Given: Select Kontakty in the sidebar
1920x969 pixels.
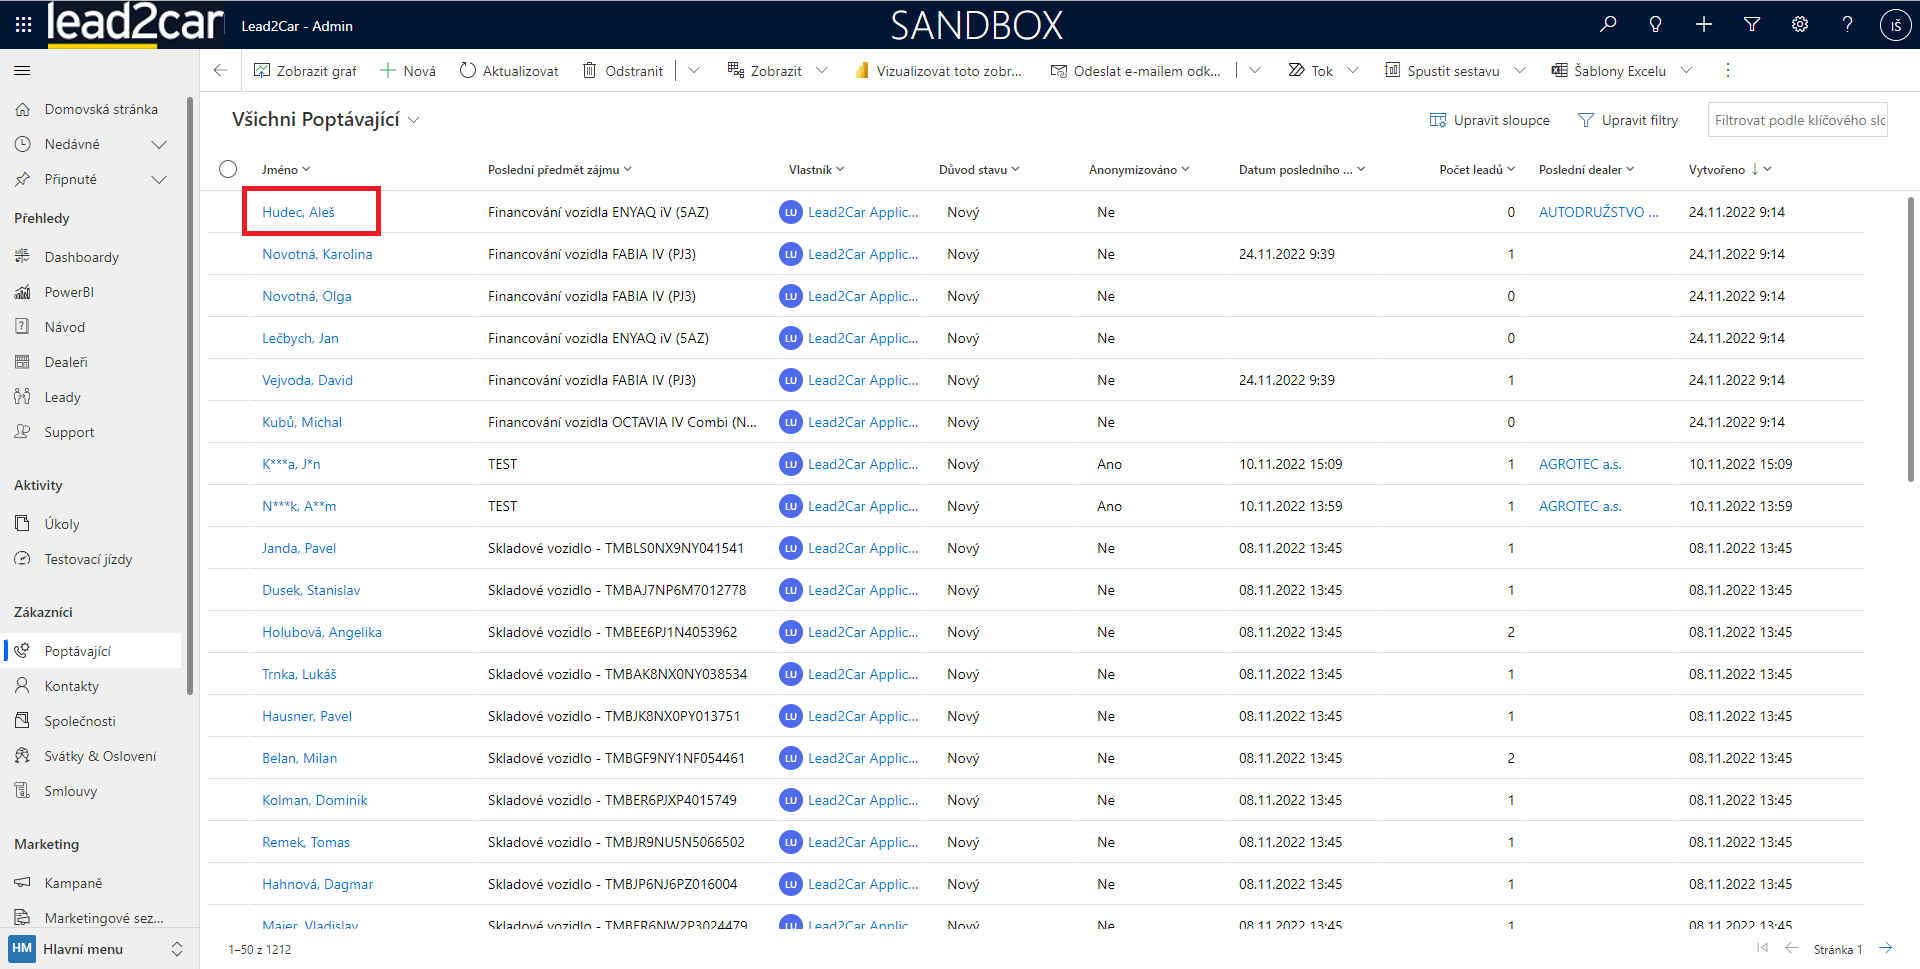Looking at the screenshot, I should point(71,686).
